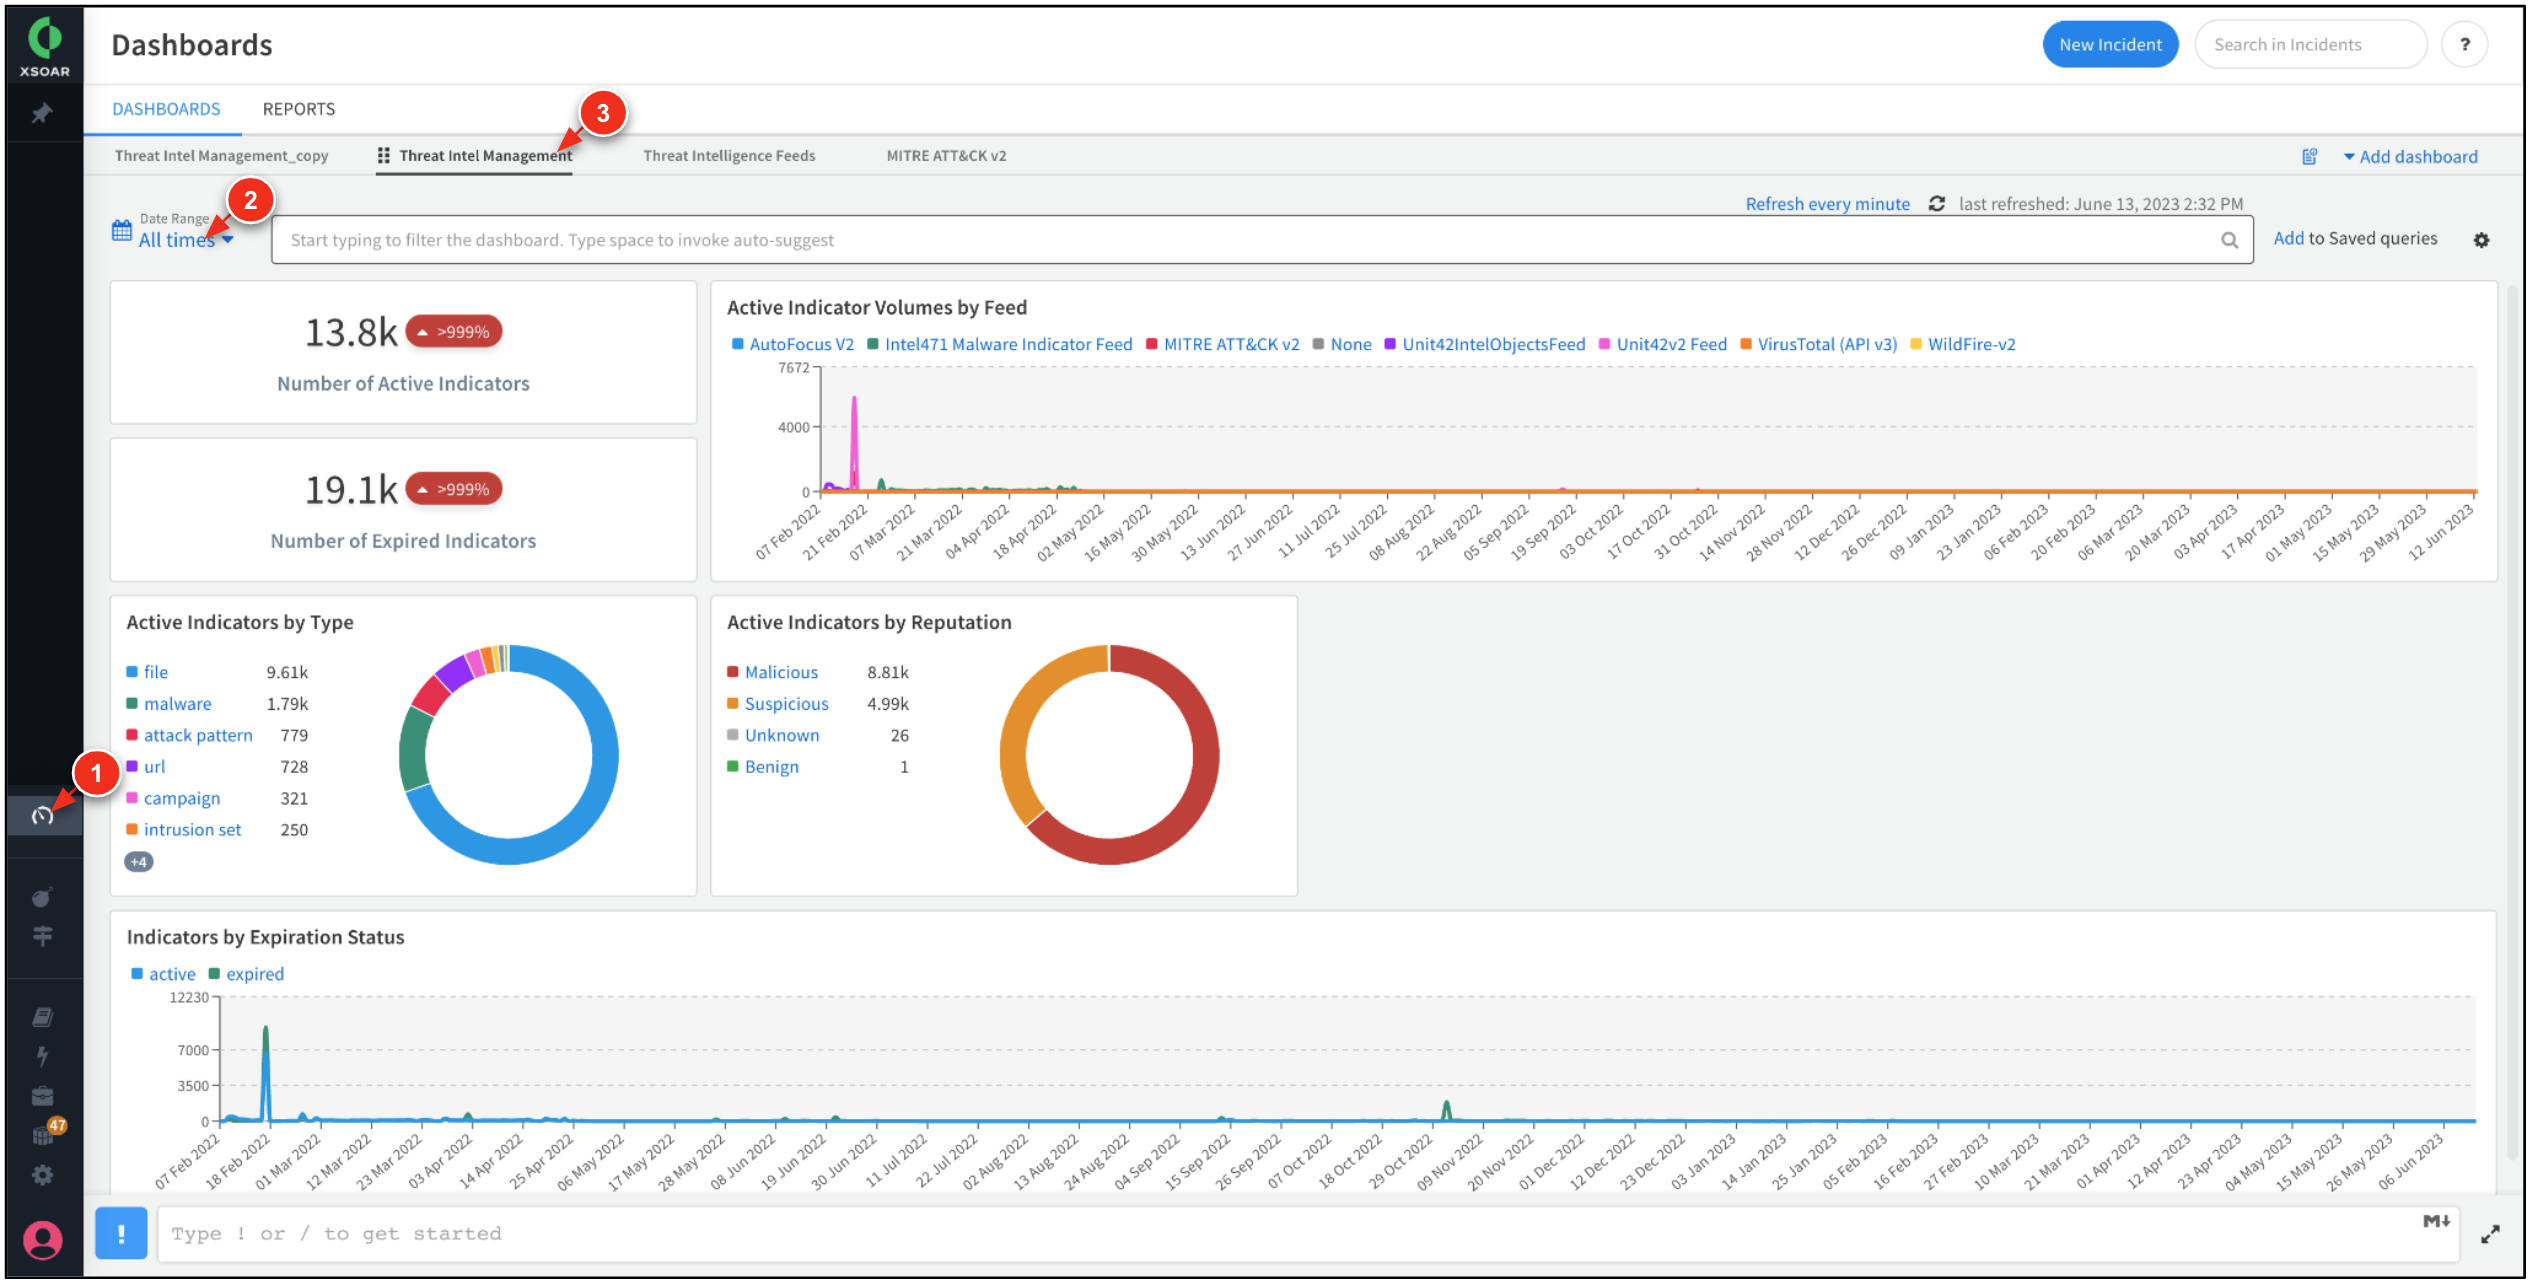2530x1284 pixels.
Task: Click the malware link in Indicators by Type
Action: 178,705
